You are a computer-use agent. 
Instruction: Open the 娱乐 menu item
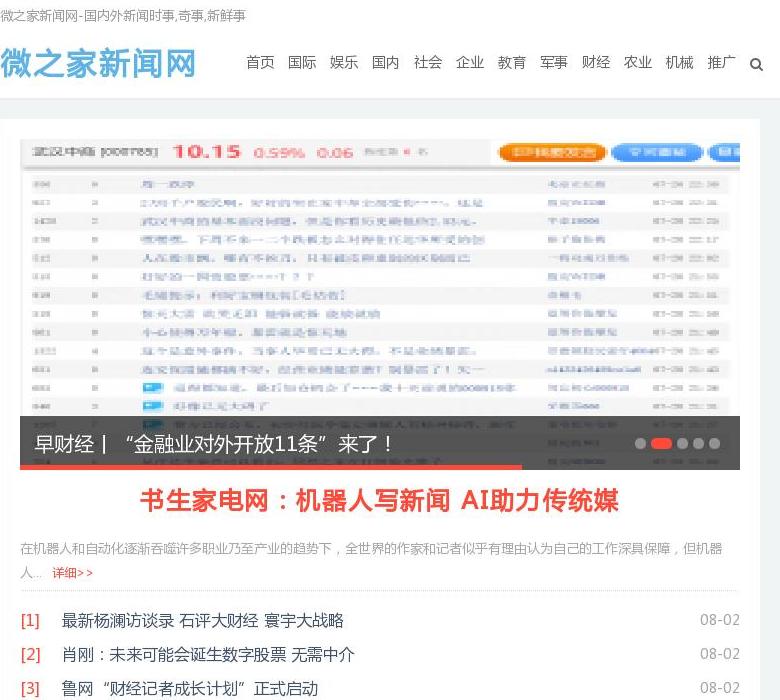click(344, 63)
